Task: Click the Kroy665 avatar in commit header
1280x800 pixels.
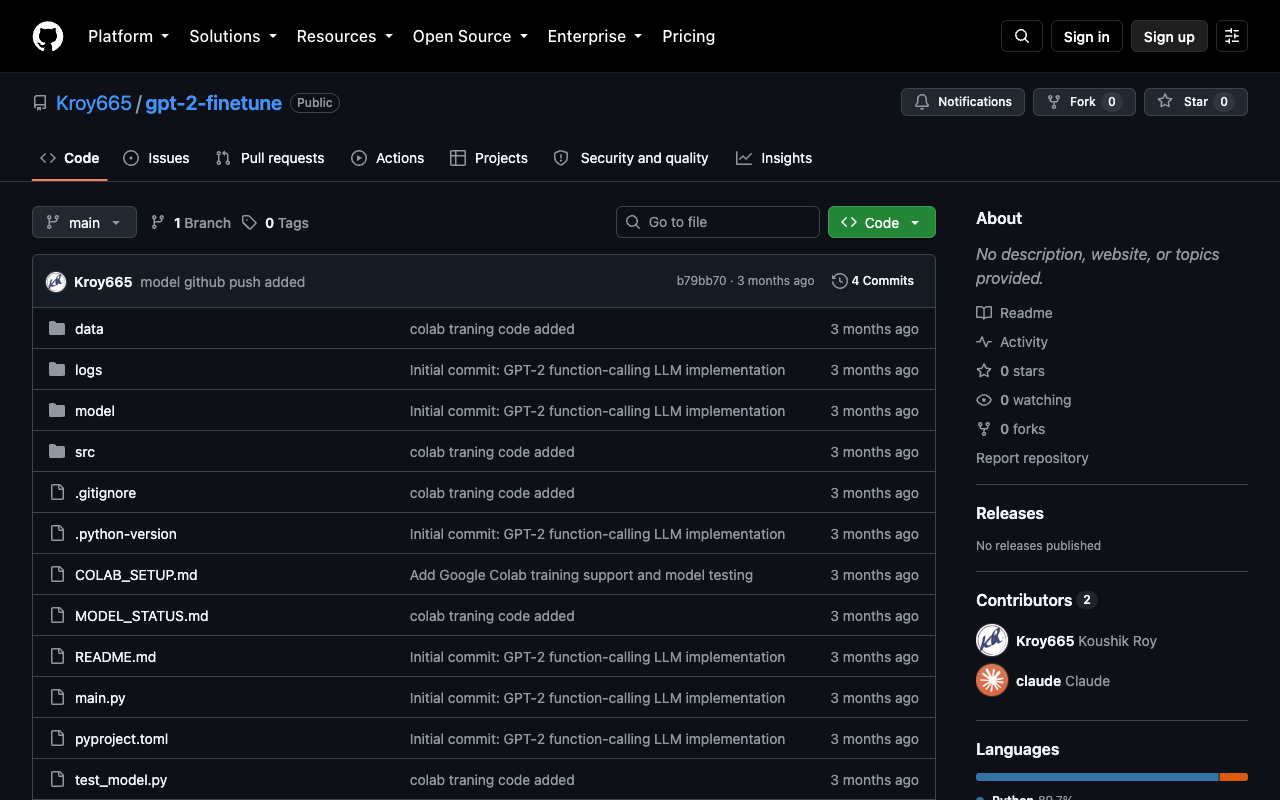Action: (x=56, y=282)
